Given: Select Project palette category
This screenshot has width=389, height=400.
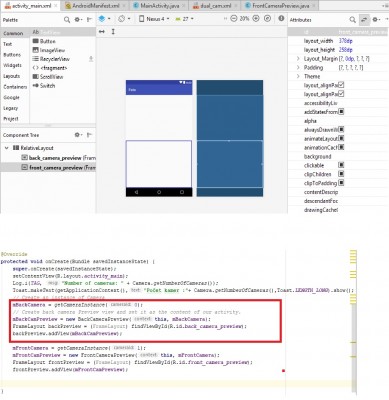Looking at the screenshot, I should 11,119.
